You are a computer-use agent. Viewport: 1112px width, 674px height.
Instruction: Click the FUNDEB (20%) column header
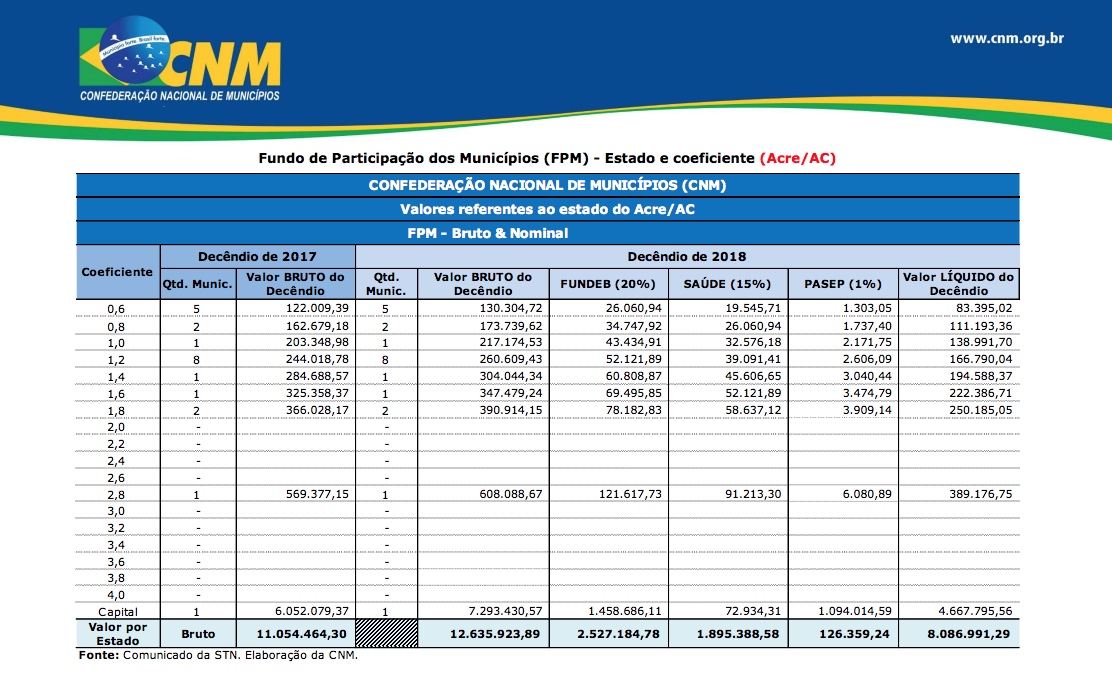pyautogui.click(x=608, y=284)
